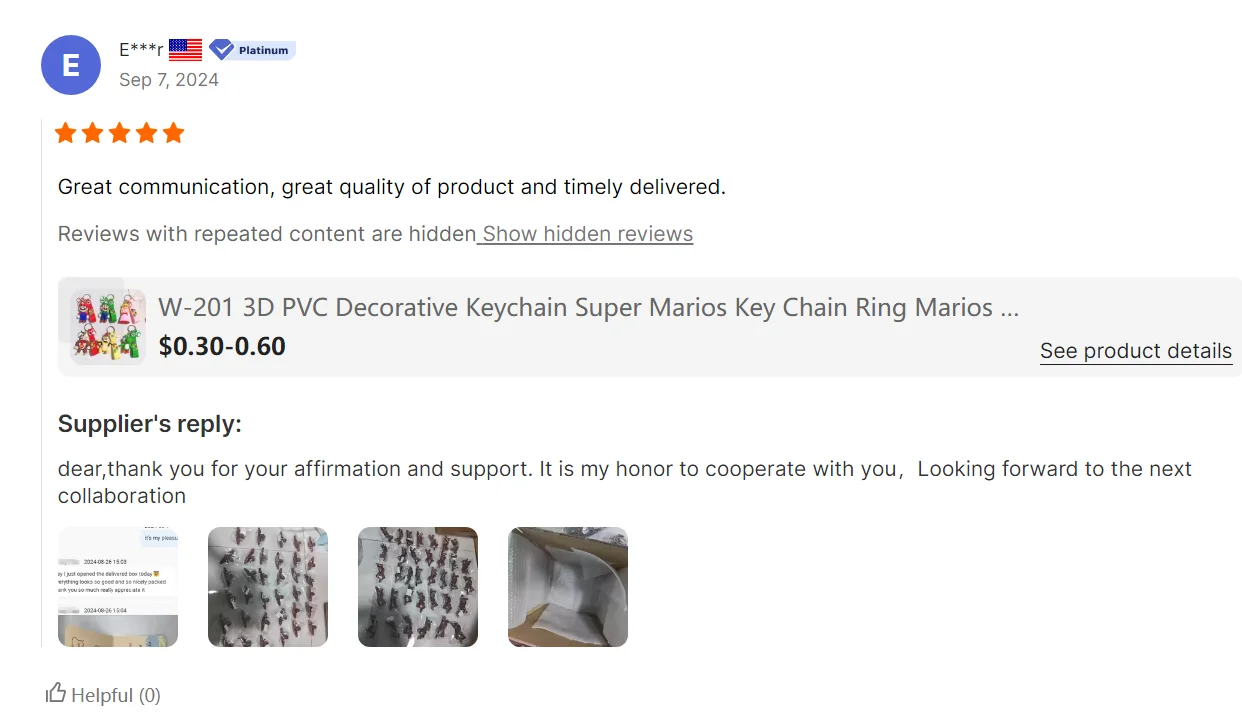
Task: Click the W-201 3D PVC Keychain product title
Action: 588,307
